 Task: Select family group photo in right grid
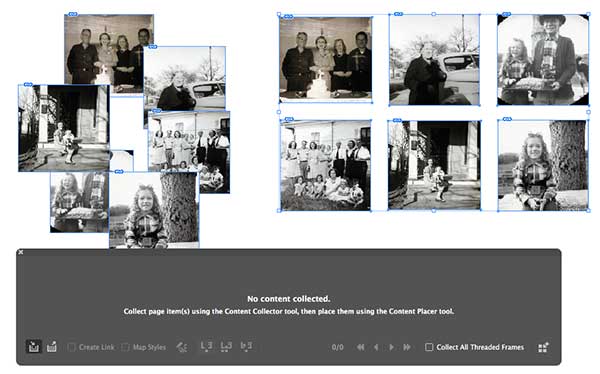coord(326,165)
